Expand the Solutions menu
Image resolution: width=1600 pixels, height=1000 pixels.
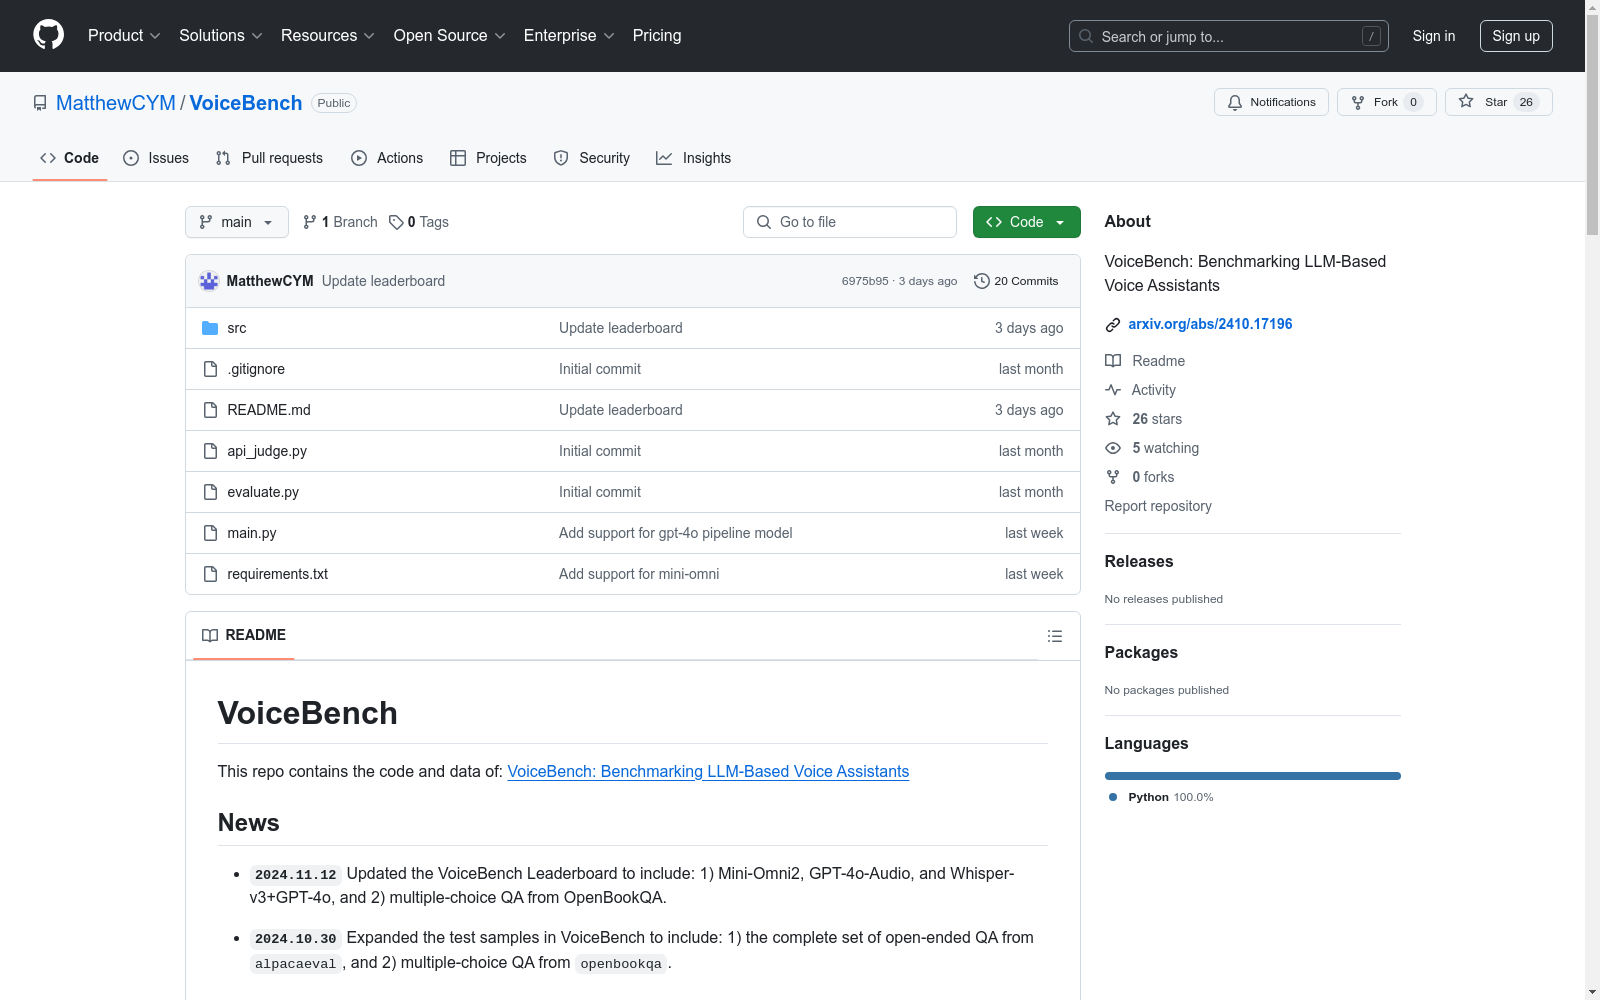(220, 35)
